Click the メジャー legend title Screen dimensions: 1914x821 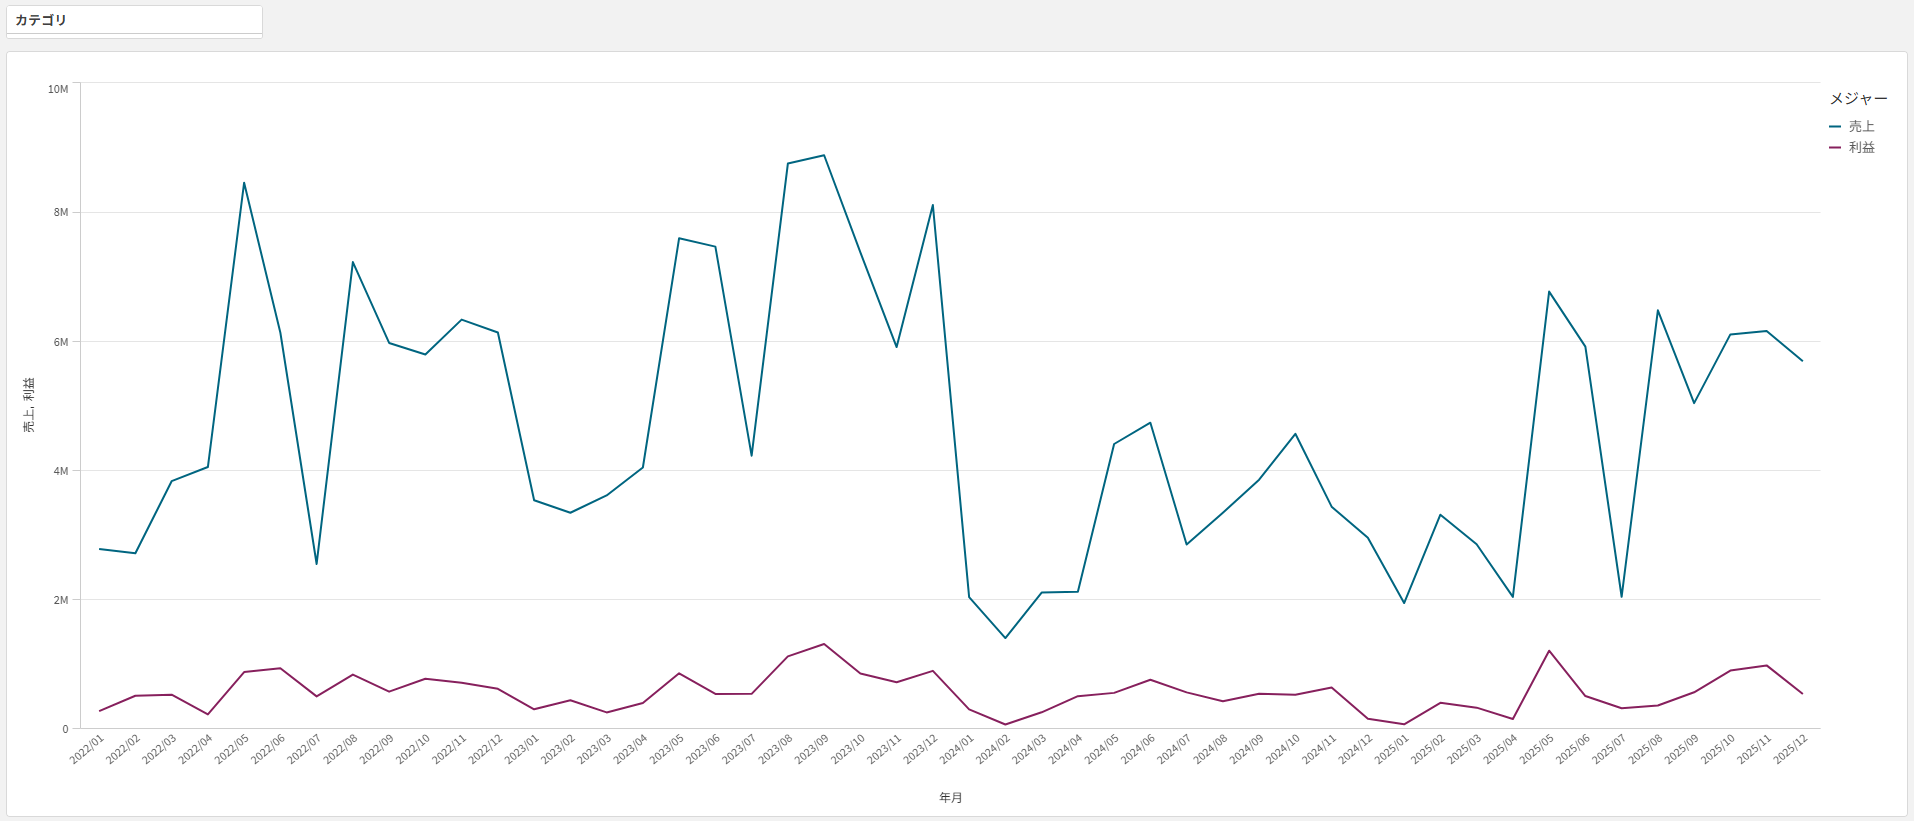tap(1858, 99)
